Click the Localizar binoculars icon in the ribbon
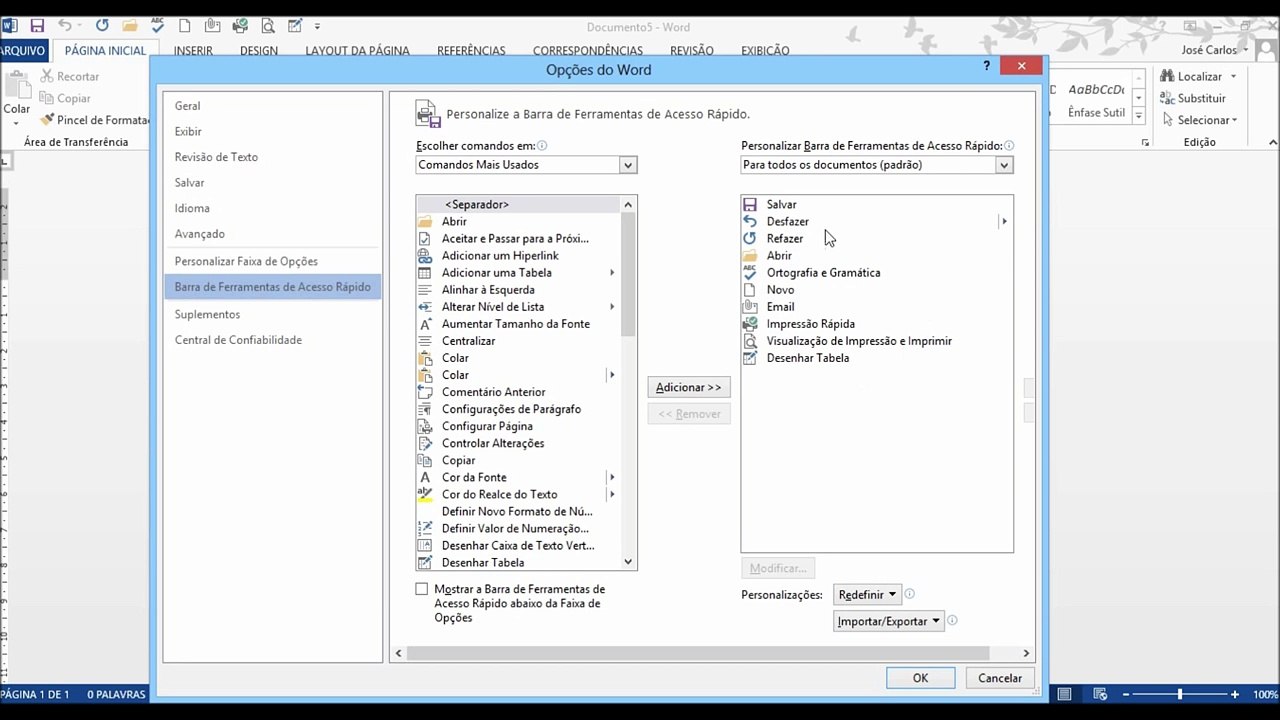This screenshot has height=720, width=1280. point(1167,76)
